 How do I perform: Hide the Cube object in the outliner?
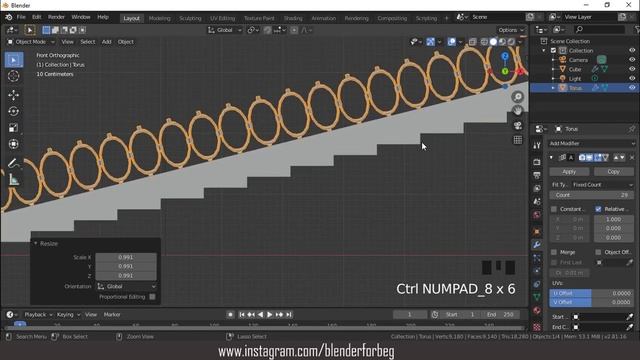(632, 69)
